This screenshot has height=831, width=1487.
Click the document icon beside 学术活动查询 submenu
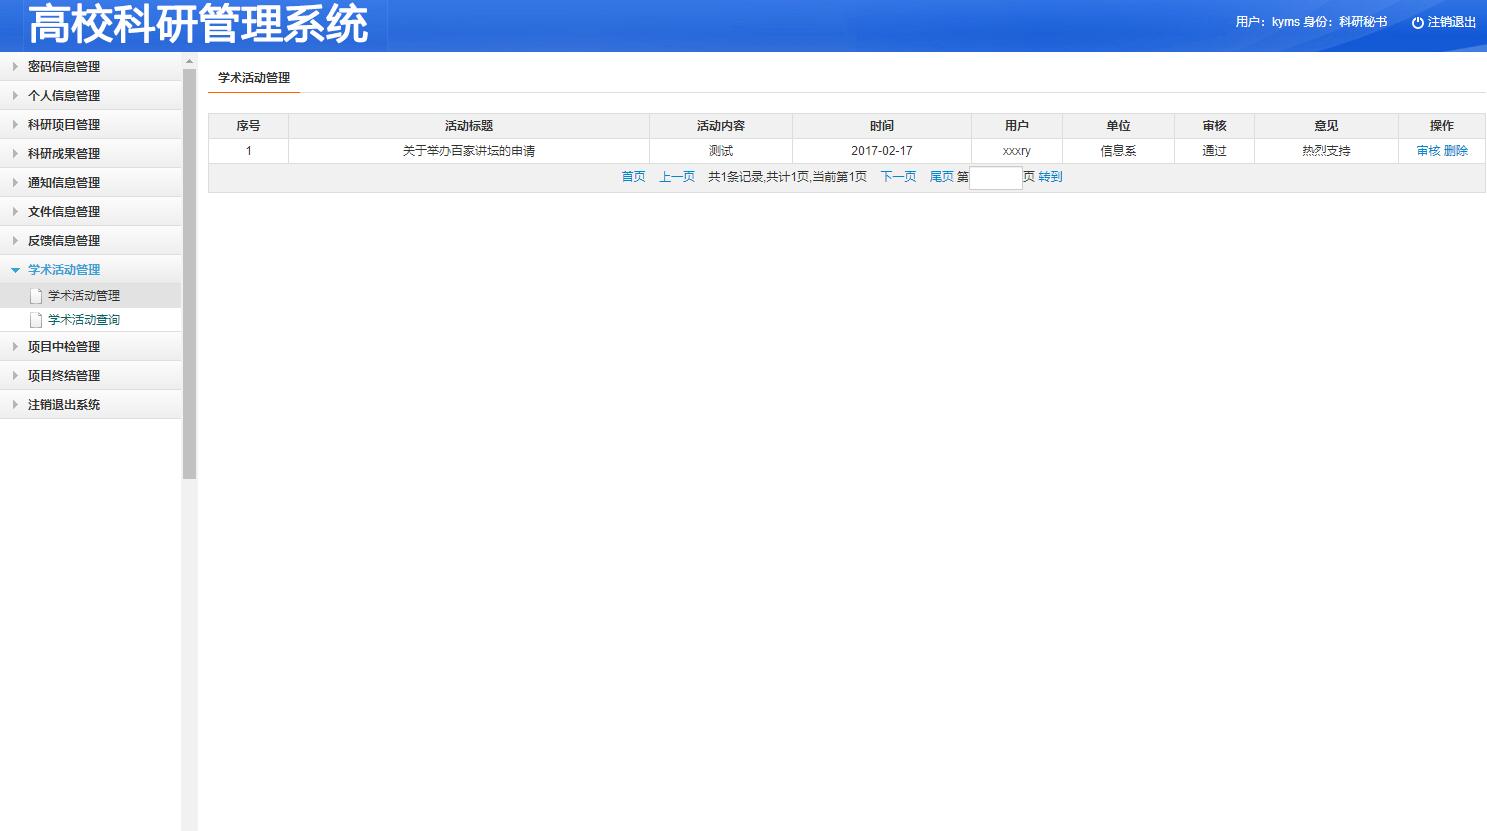pyautogui.click(x=38, y=319)
